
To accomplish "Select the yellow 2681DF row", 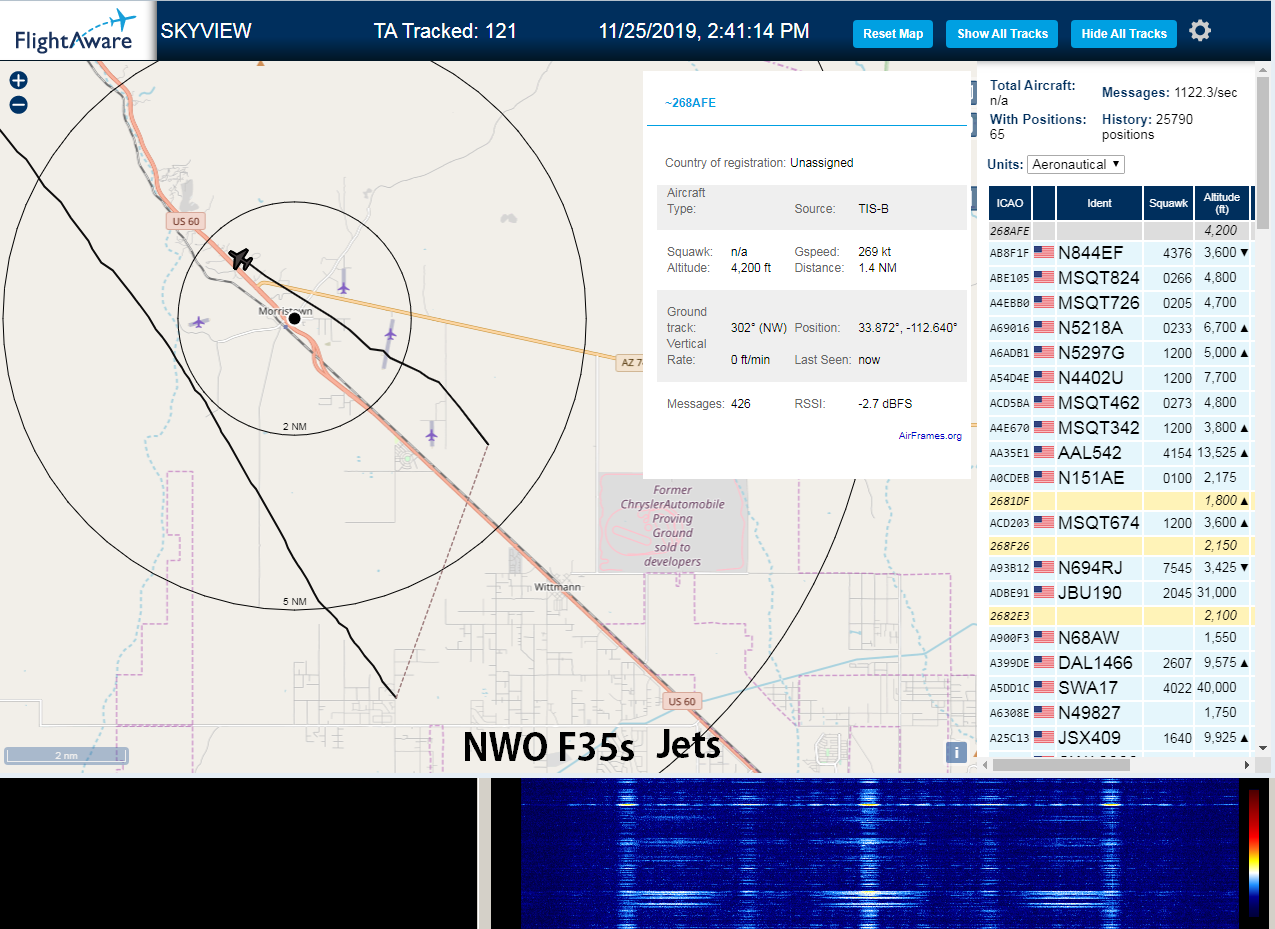I will [x=1120, y=500].
